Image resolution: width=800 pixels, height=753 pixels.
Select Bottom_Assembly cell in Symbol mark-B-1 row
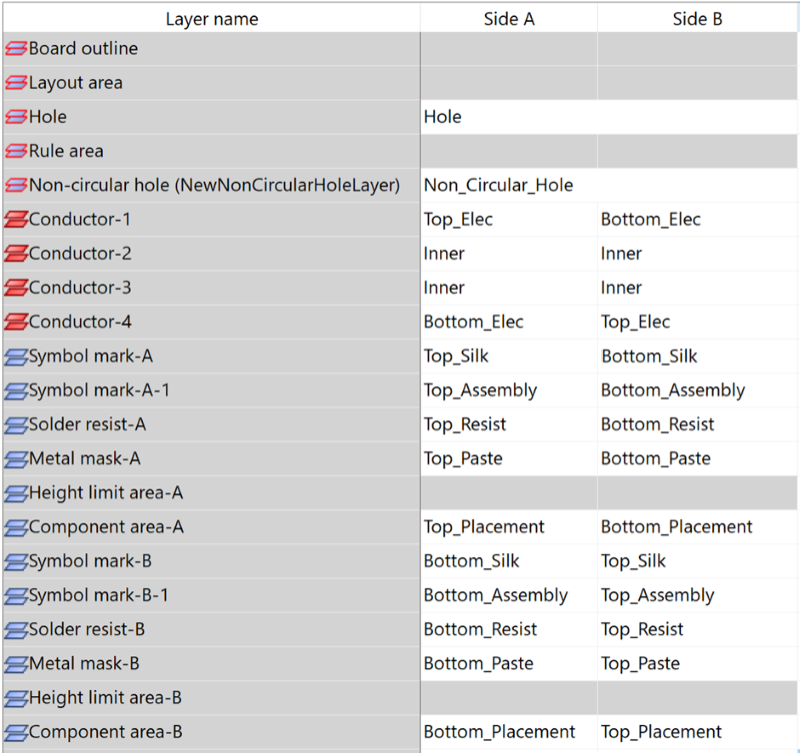509,595
